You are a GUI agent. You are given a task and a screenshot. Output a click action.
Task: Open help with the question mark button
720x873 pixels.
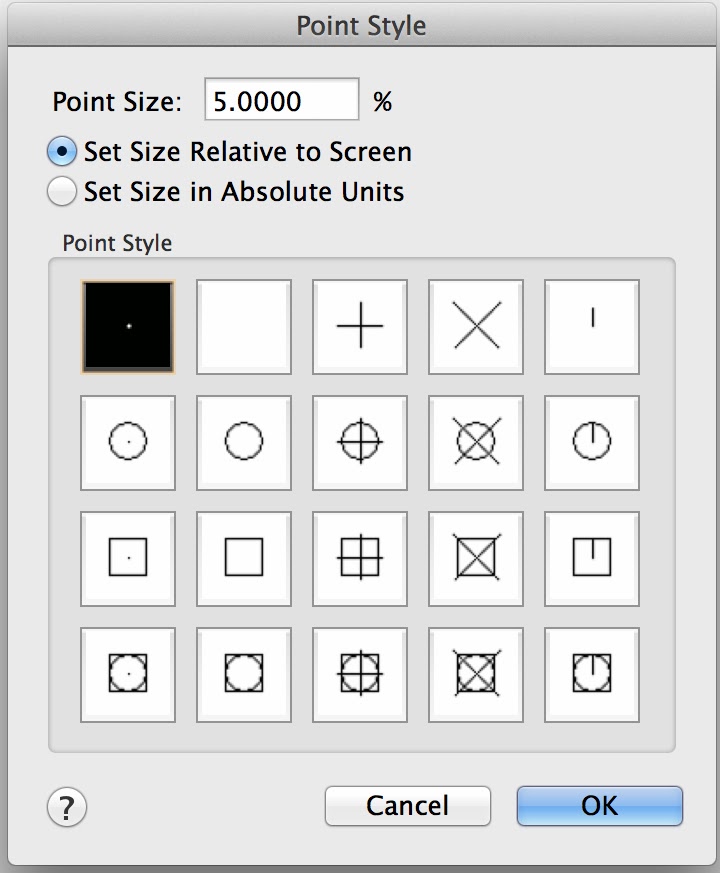[x=67, y=805]
